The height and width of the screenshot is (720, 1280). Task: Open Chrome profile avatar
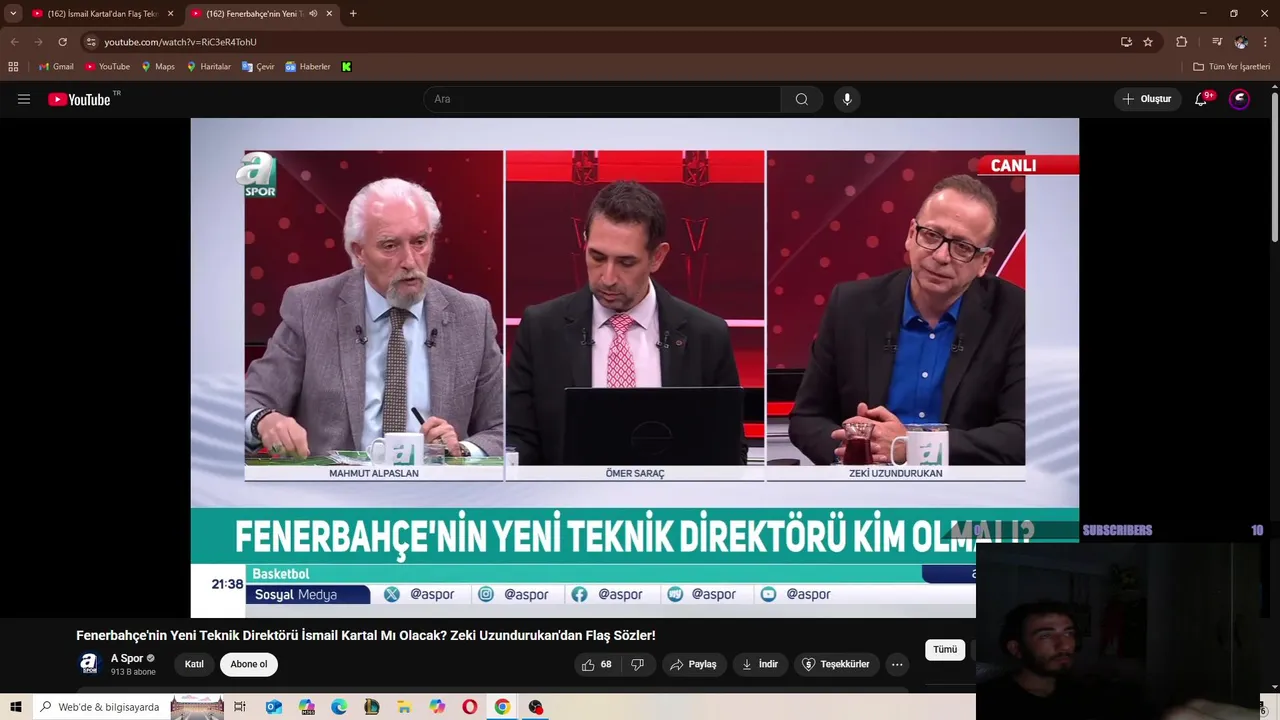point(1241,42)
